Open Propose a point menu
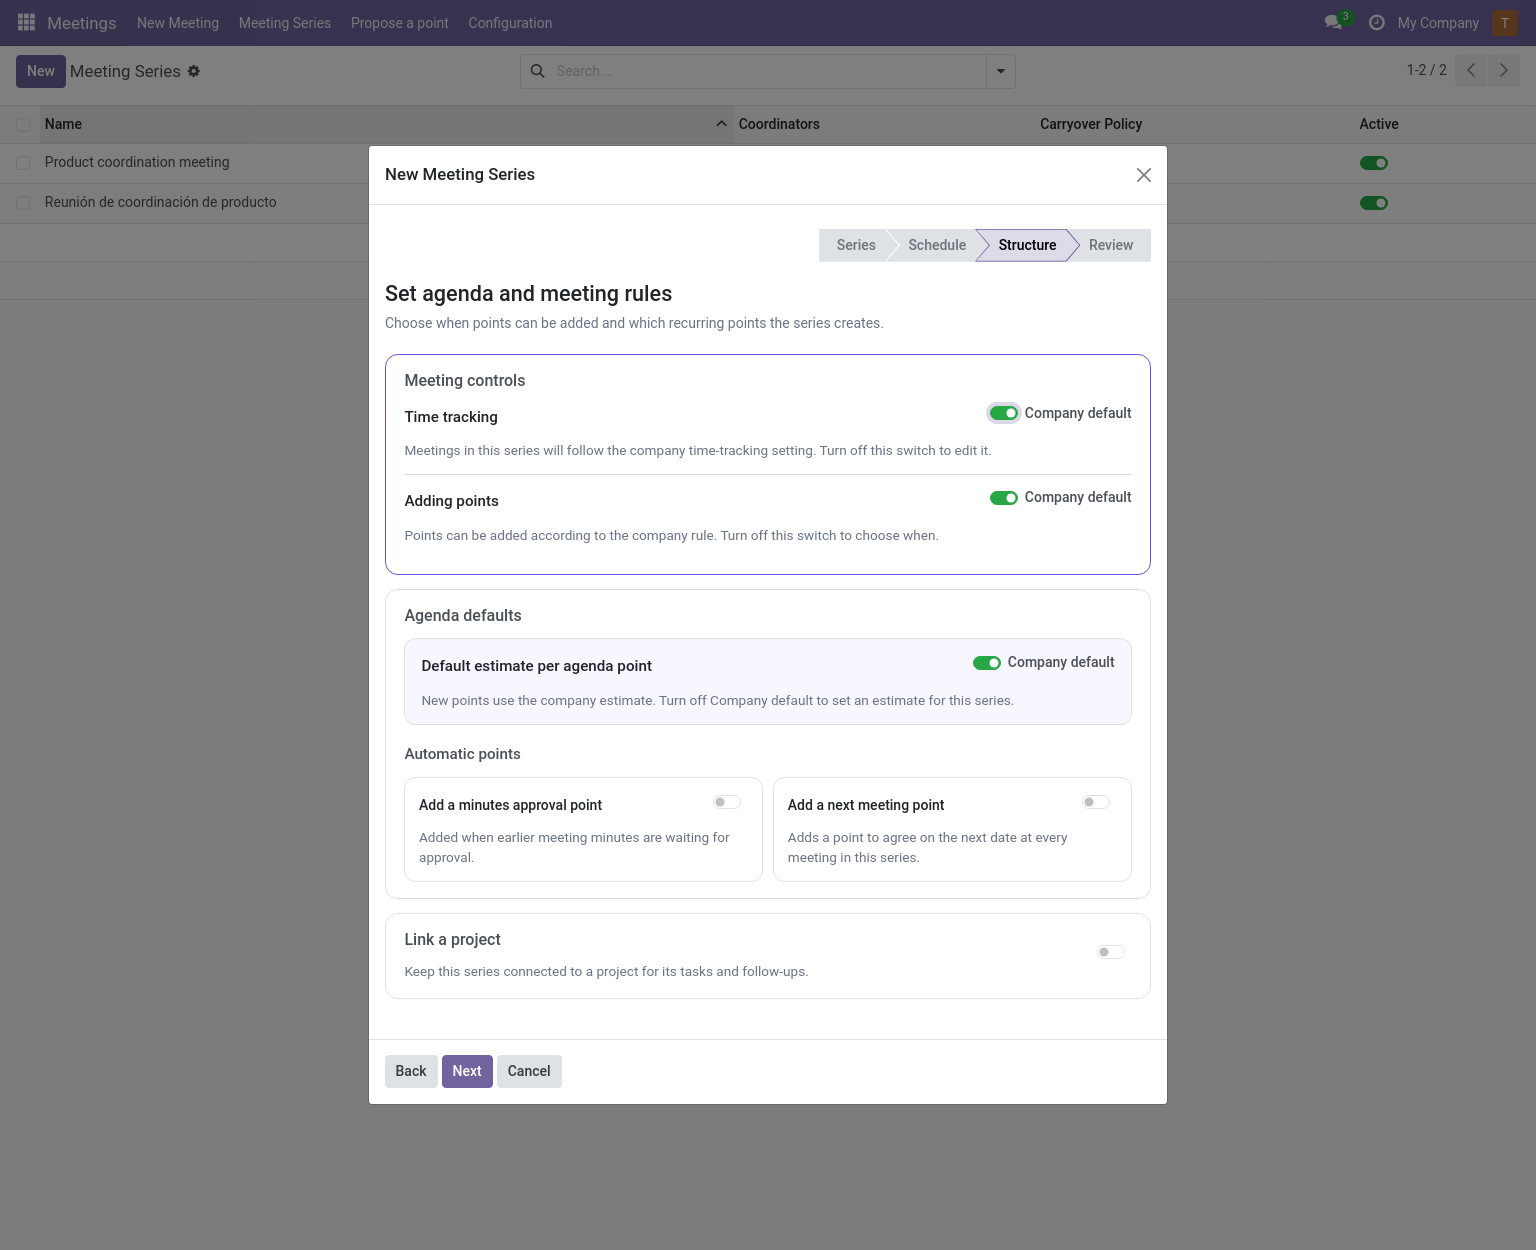This screenshot has width=1536, height=1250. coord(400,23)
